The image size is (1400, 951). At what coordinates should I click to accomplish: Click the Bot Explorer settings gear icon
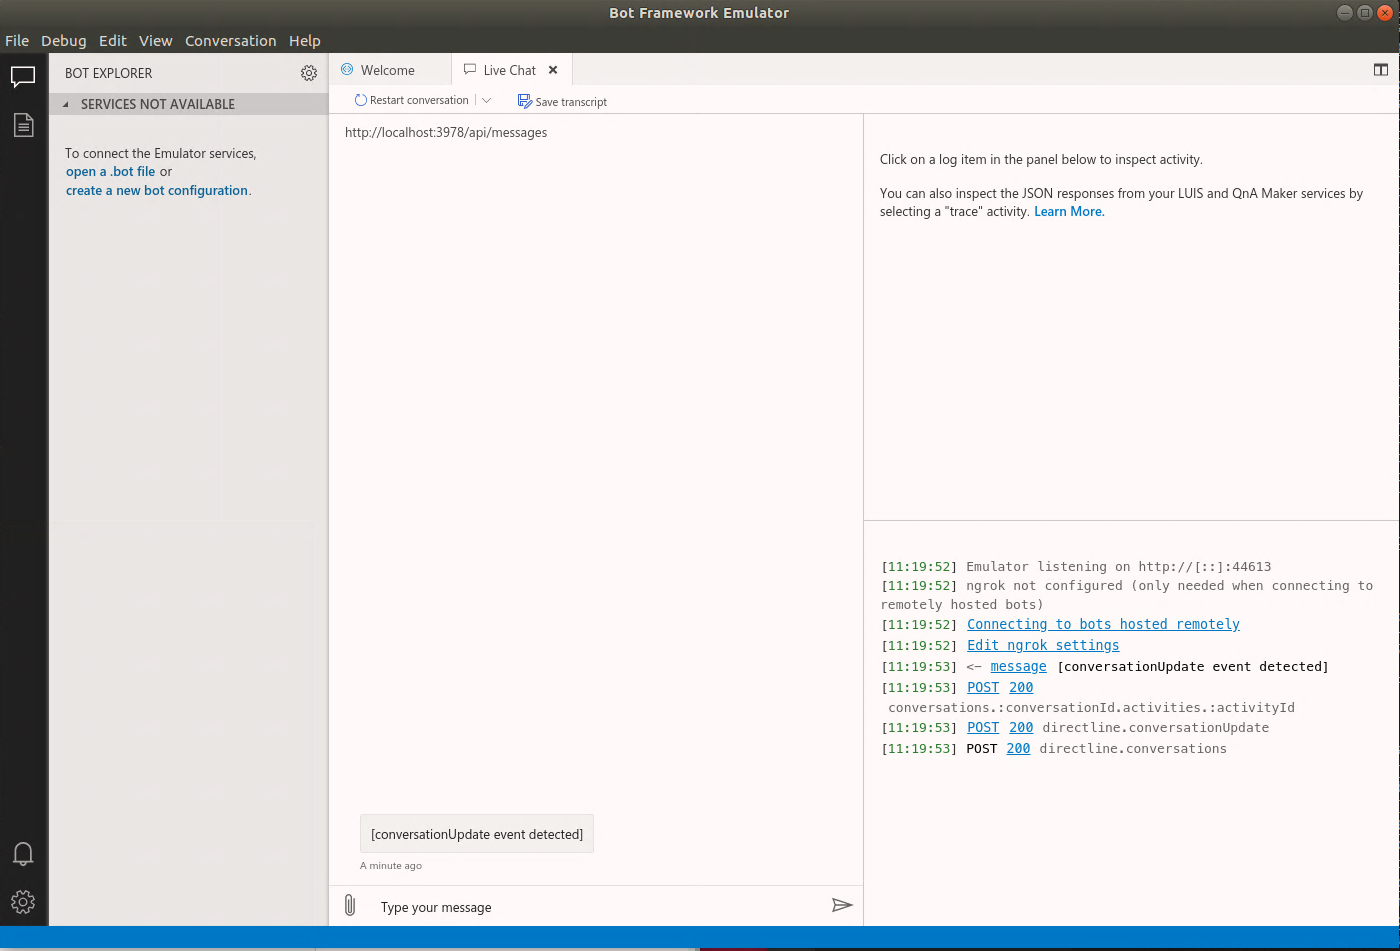tap(309, 73)
